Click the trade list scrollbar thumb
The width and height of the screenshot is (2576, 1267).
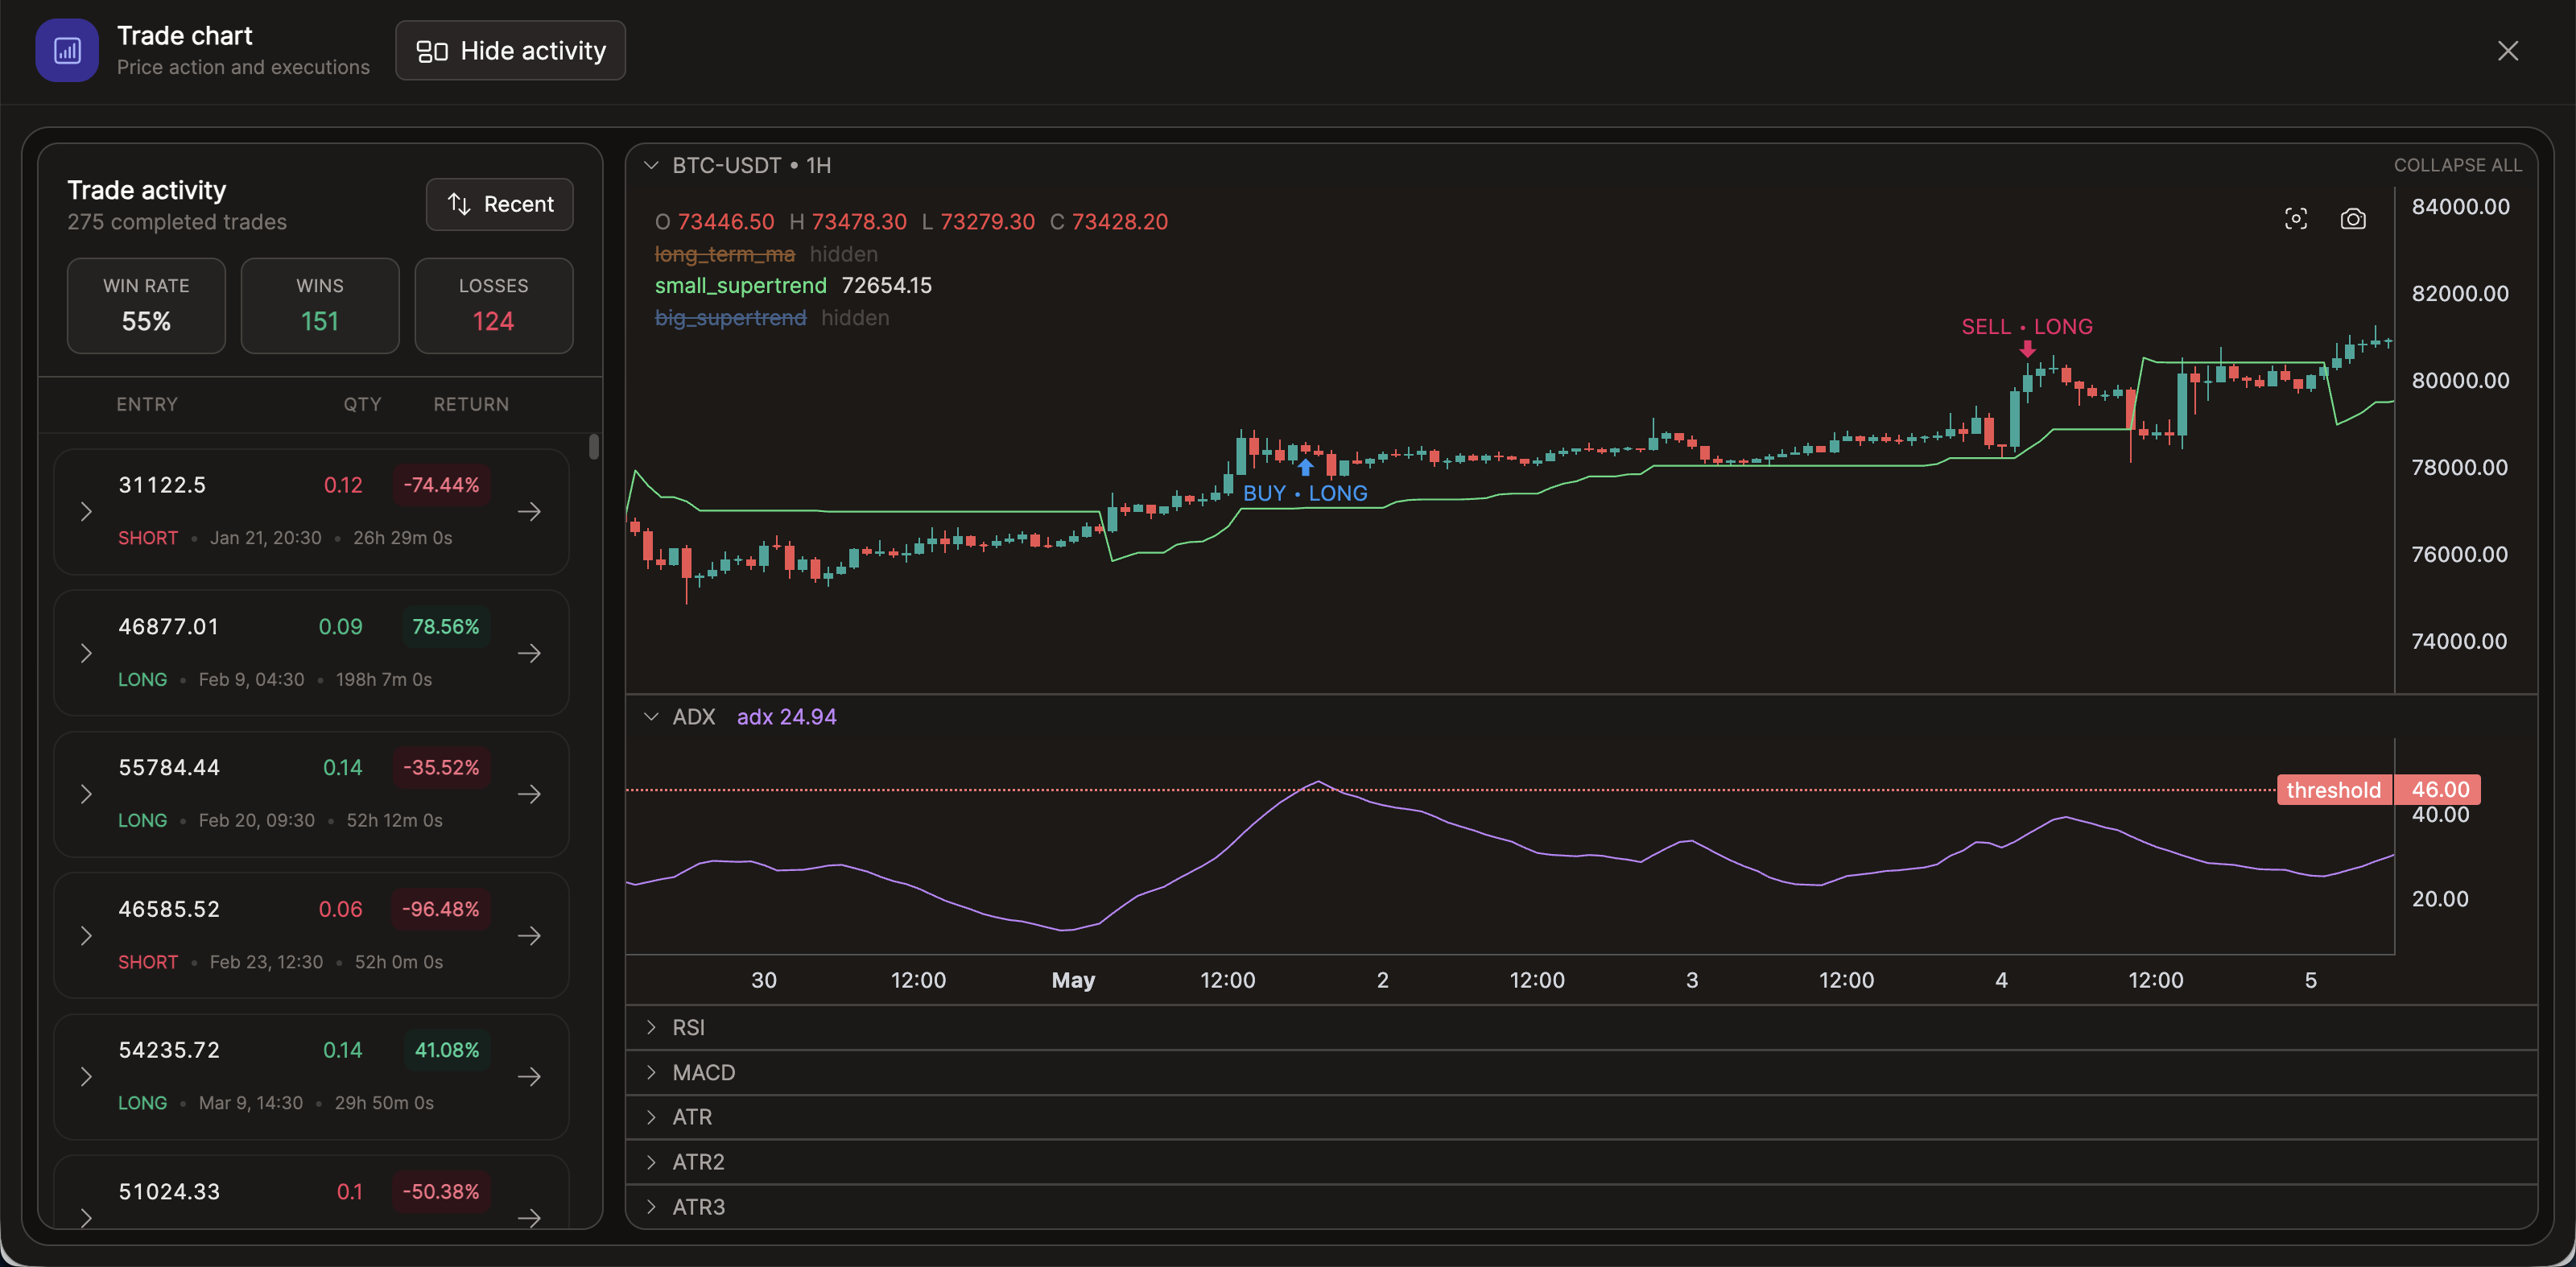tap(594, 447)
